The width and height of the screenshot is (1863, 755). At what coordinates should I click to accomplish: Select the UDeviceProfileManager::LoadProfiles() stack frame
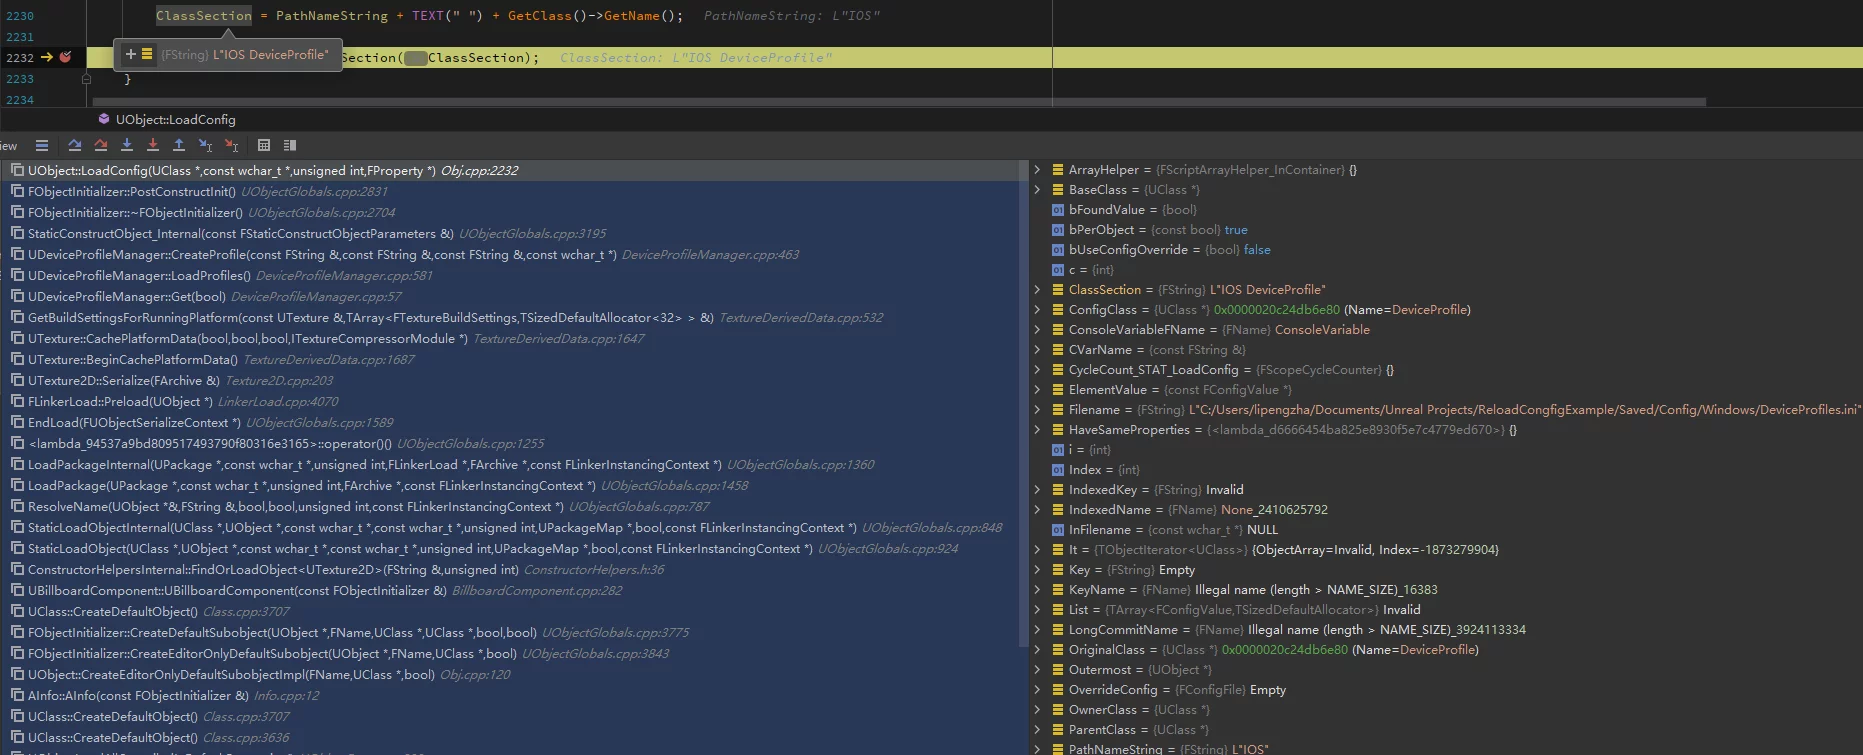coord(139,276)
